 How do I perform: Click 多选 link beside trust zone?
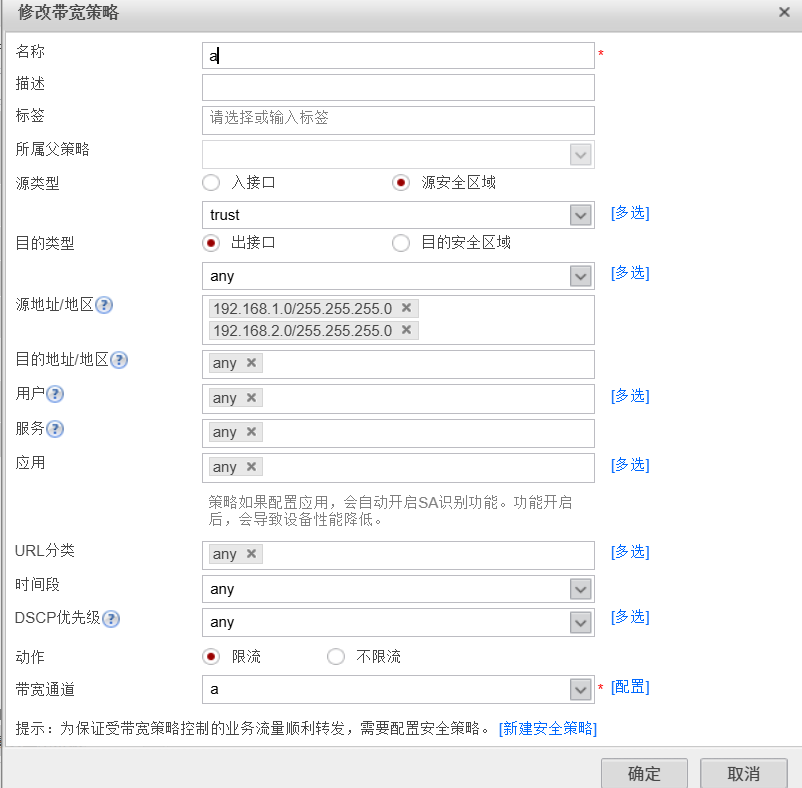[630, 213]
